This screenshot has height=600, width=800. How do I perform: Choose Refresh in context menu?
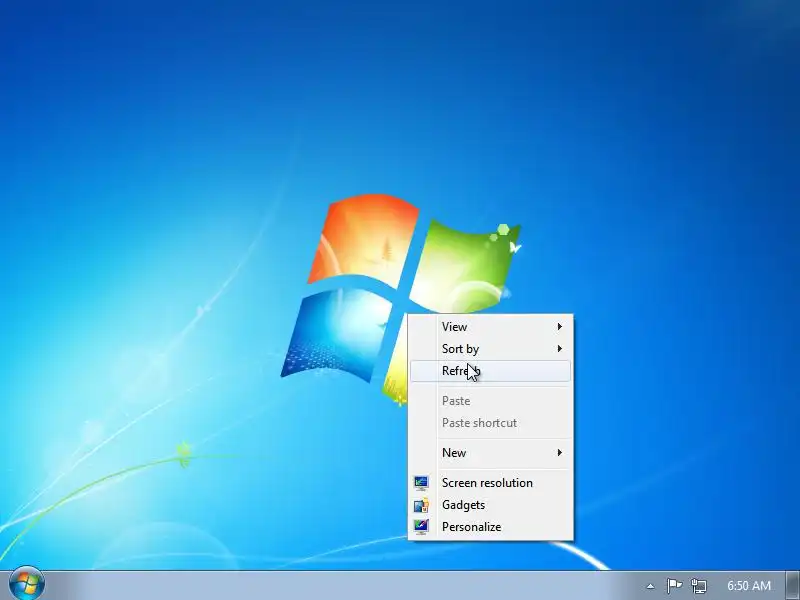tap(490, 371)
